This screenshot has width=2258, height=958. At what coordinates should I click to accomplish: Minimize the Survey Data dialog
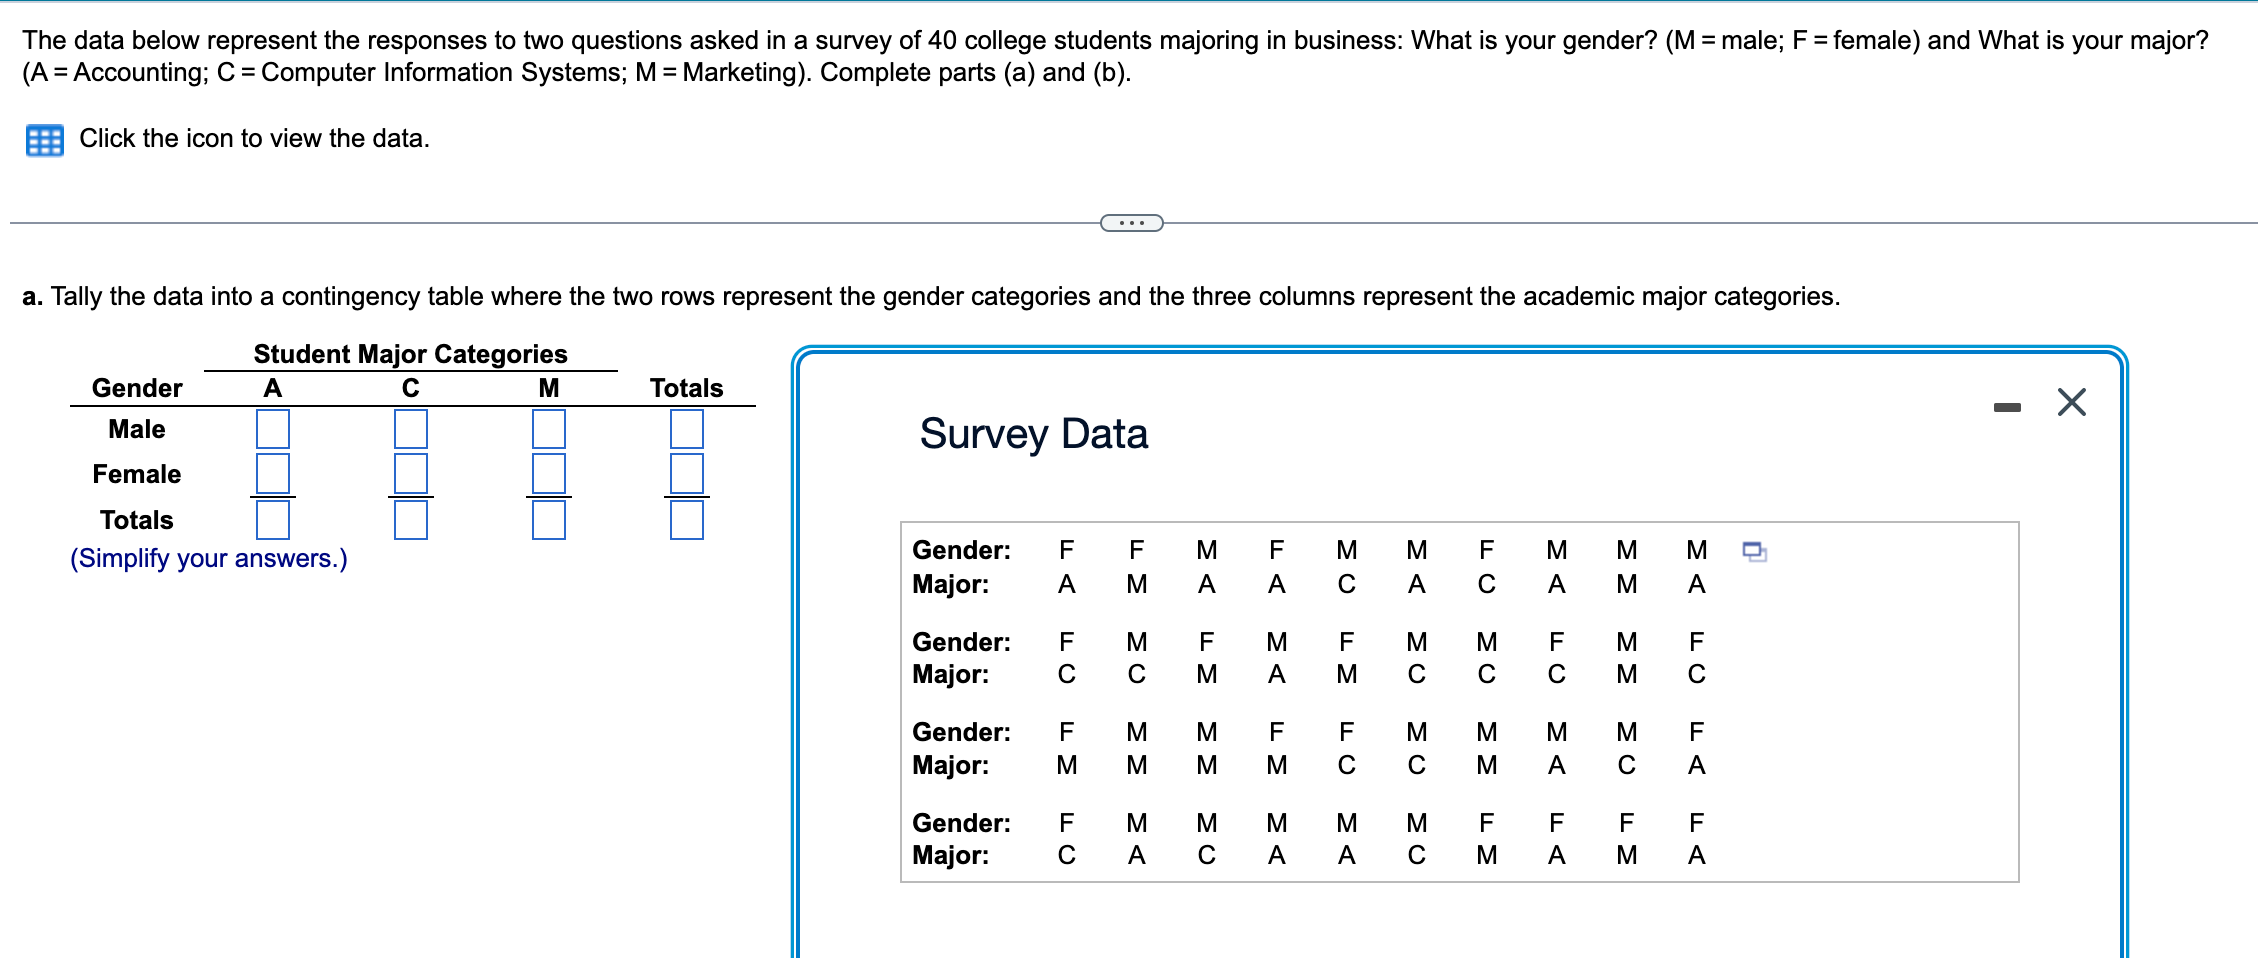[x=2006, y=407]
